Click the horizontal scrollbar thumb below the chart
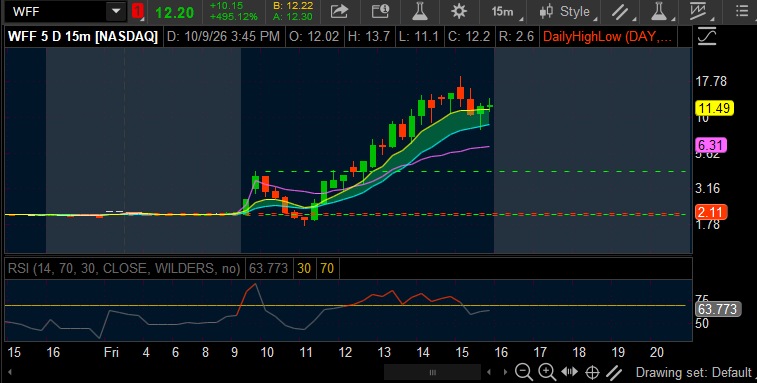757x383 pixels. [432, 372]
